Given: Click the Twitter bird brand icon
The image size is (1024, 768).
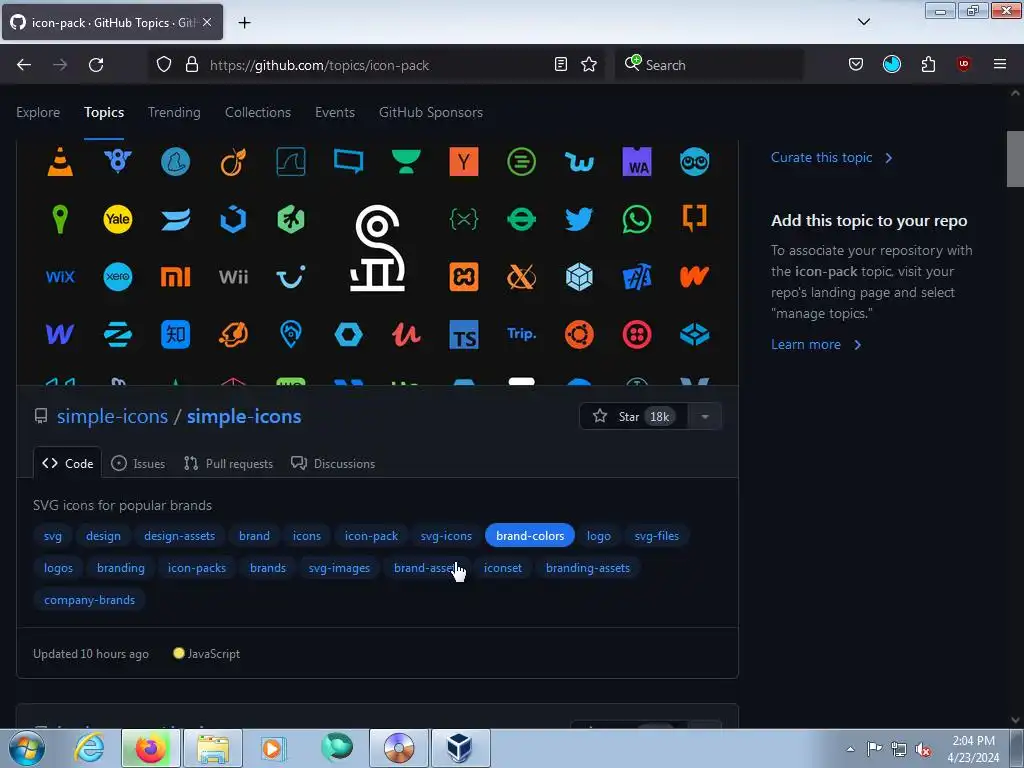Looking at the screenshot, I should point(579,219).
